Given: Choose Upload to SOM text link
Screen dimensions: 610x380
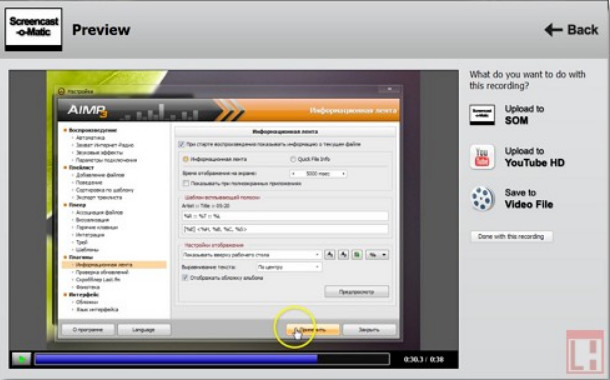Looking at the screenshot, I should coord(524,115).
